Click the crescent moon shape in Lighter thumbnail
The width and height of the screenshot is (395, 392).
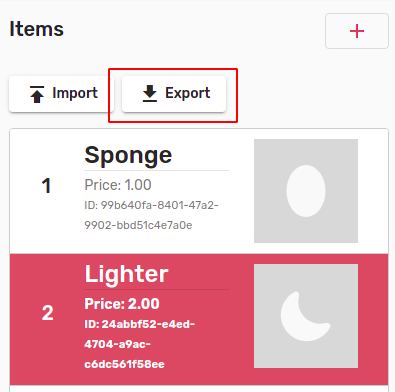click(303, 317)
